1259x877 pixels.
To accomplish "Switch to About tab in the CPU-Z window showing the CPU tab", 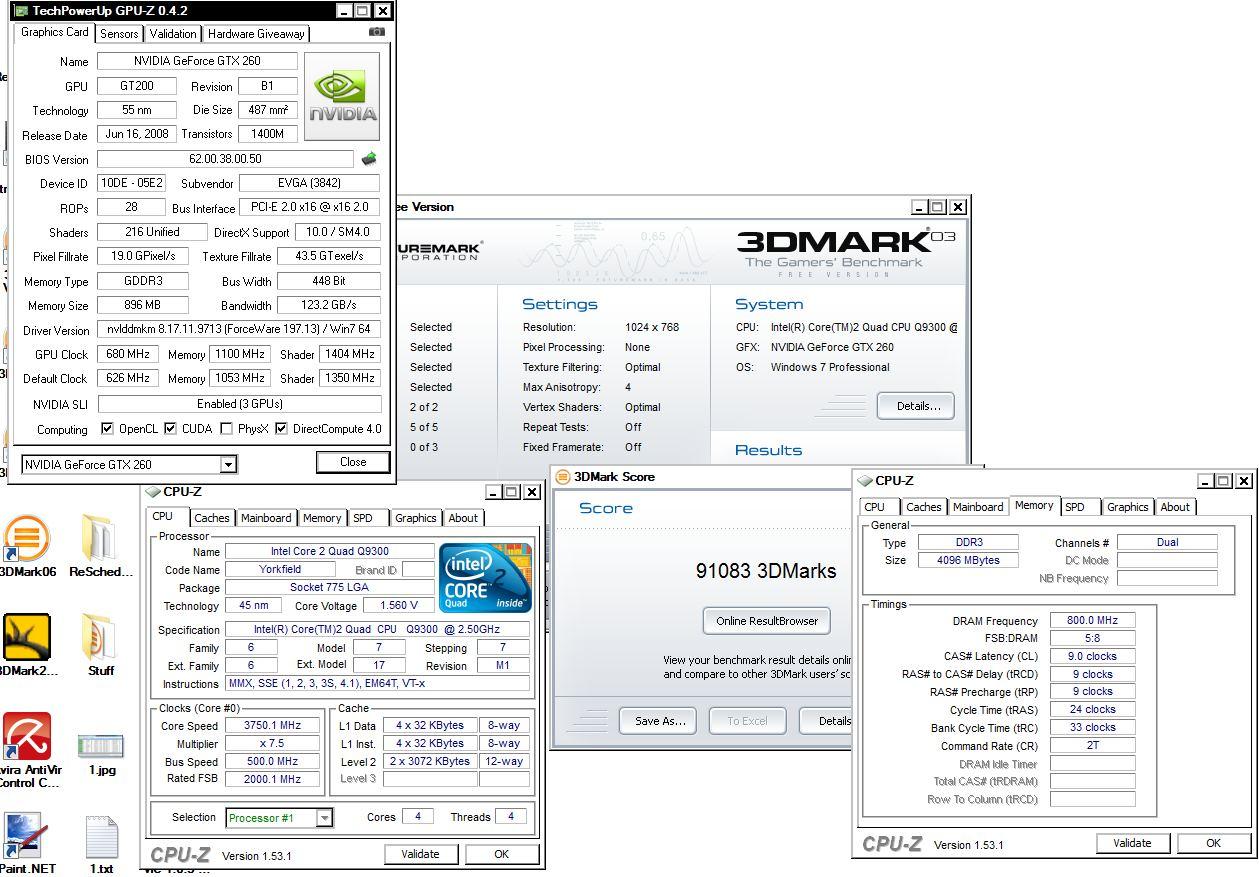I will coord(462,518).
